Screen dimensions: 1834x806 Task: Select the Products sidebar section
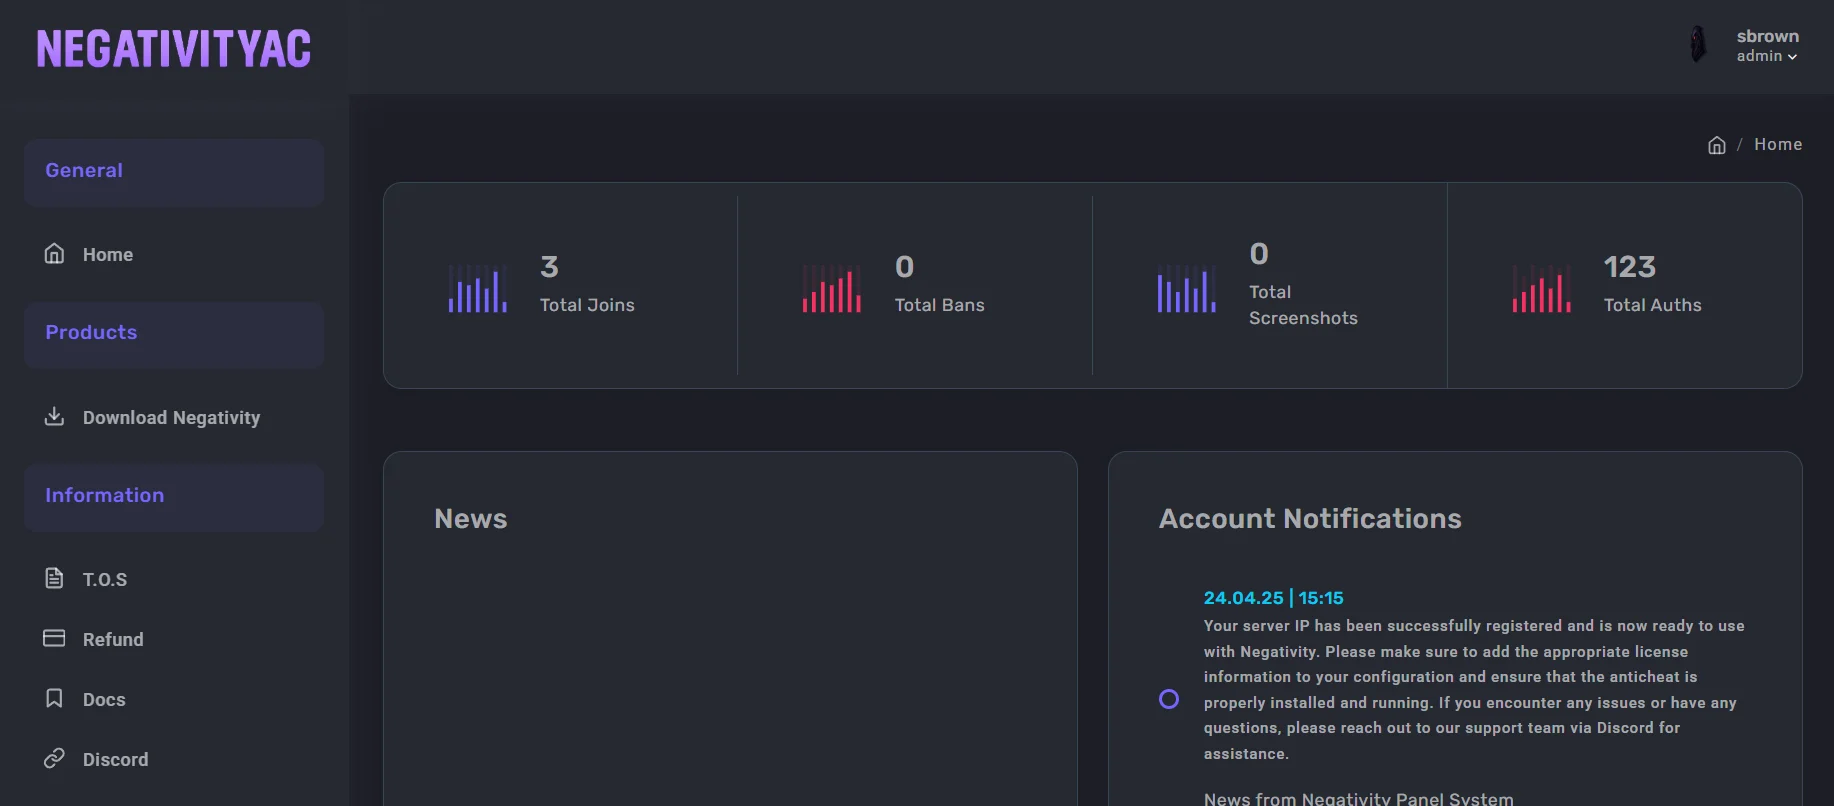(x=174, y=334)
